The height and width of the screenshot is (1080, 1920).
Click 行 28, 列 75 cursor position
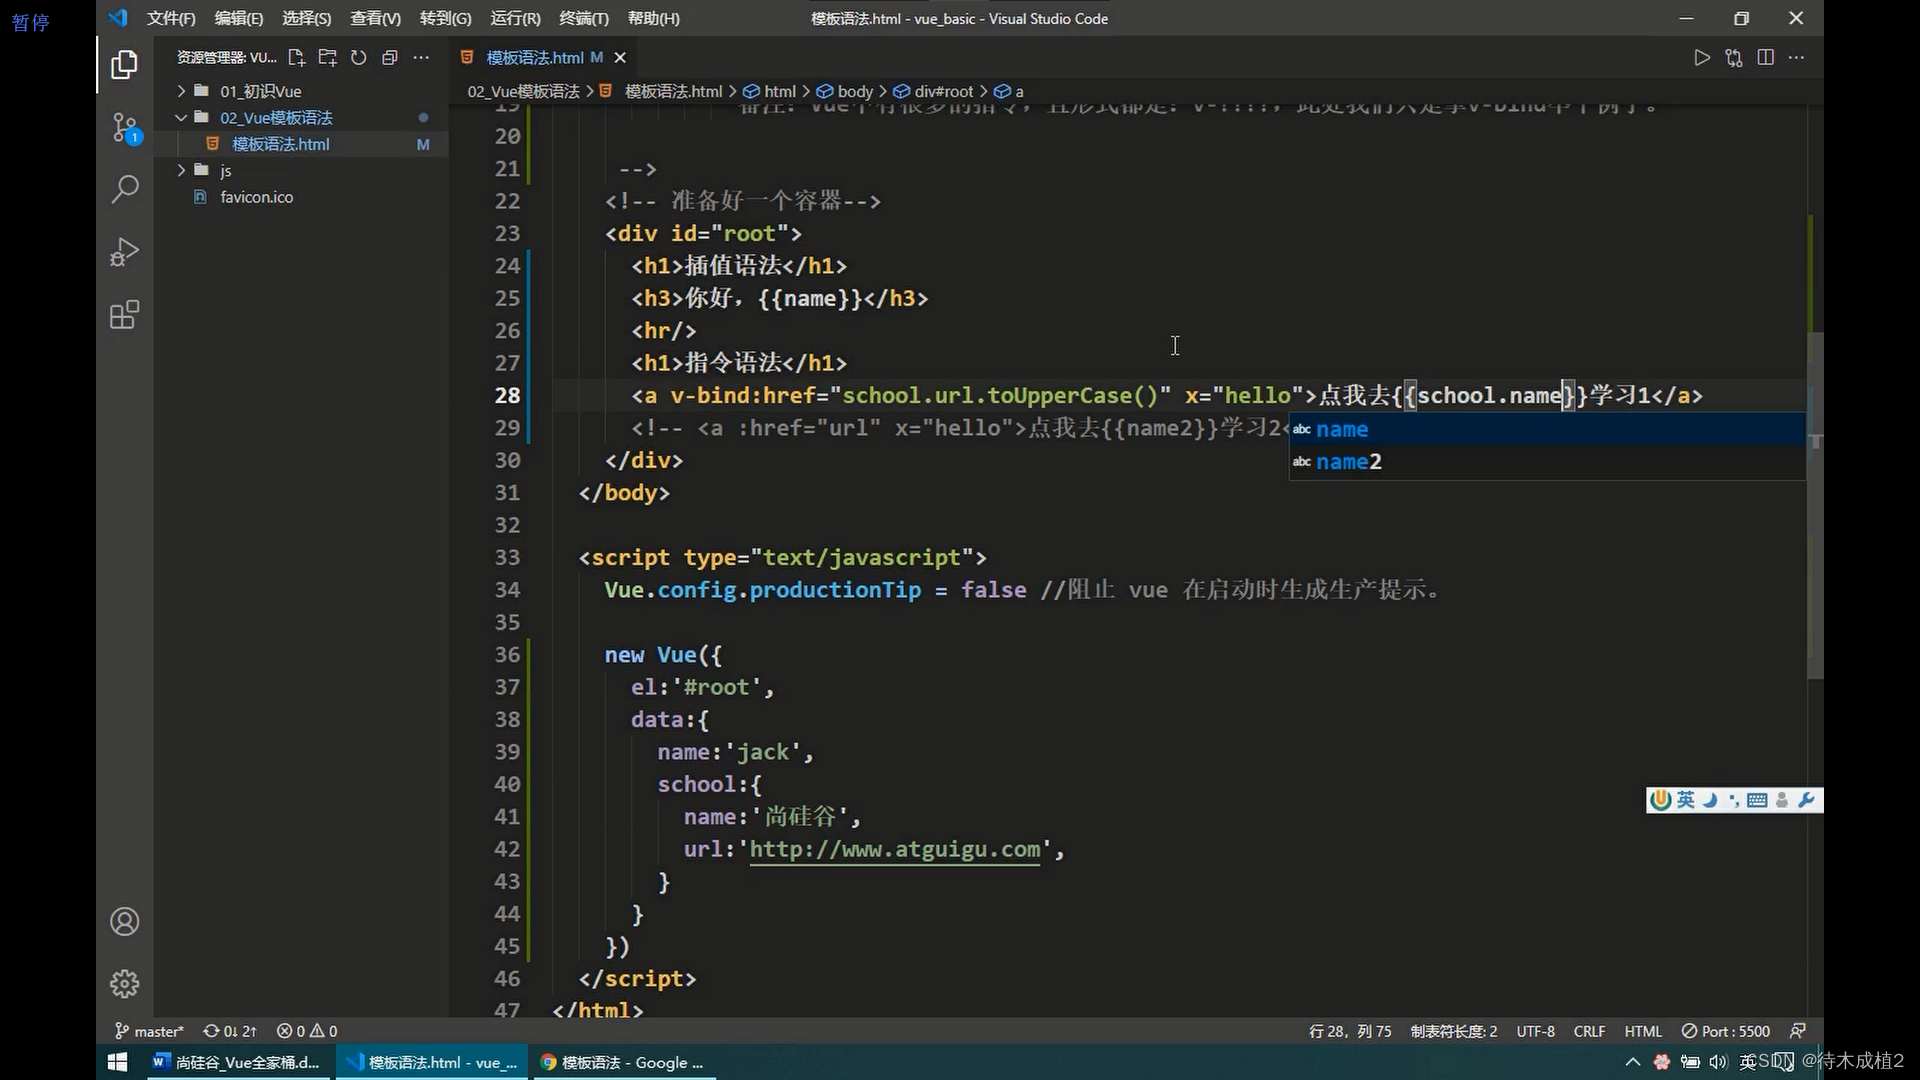tap(1350, 1031)
